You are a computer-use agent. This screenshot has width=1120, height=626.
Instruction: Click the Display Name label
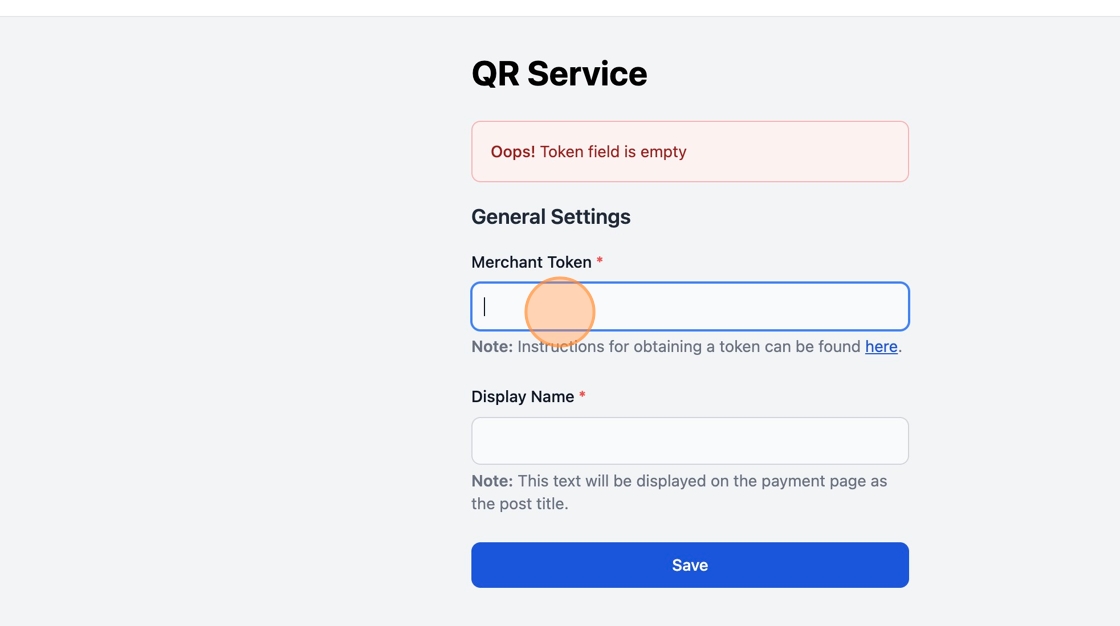click(x=522, y=397)
